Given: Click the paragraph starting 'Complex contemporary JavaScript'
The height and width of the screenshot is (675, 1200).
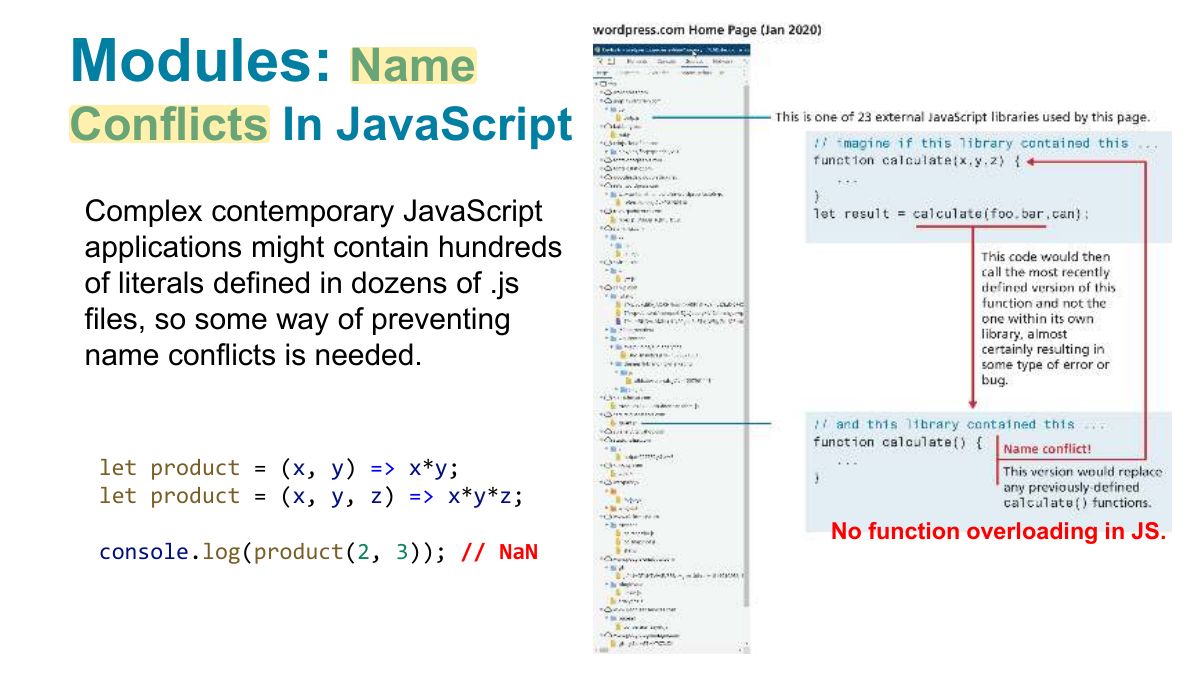Looking at the screenshot, I should (x=323, y=283).
